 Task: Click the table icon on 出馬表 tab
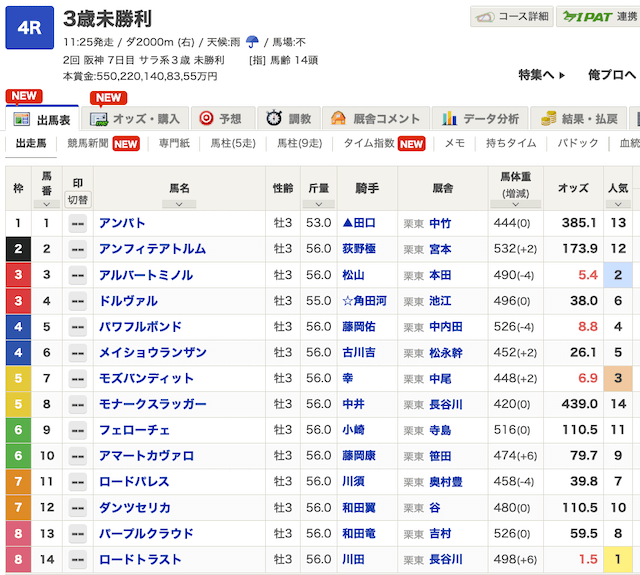pyautogui.click(x=21, y=119)
